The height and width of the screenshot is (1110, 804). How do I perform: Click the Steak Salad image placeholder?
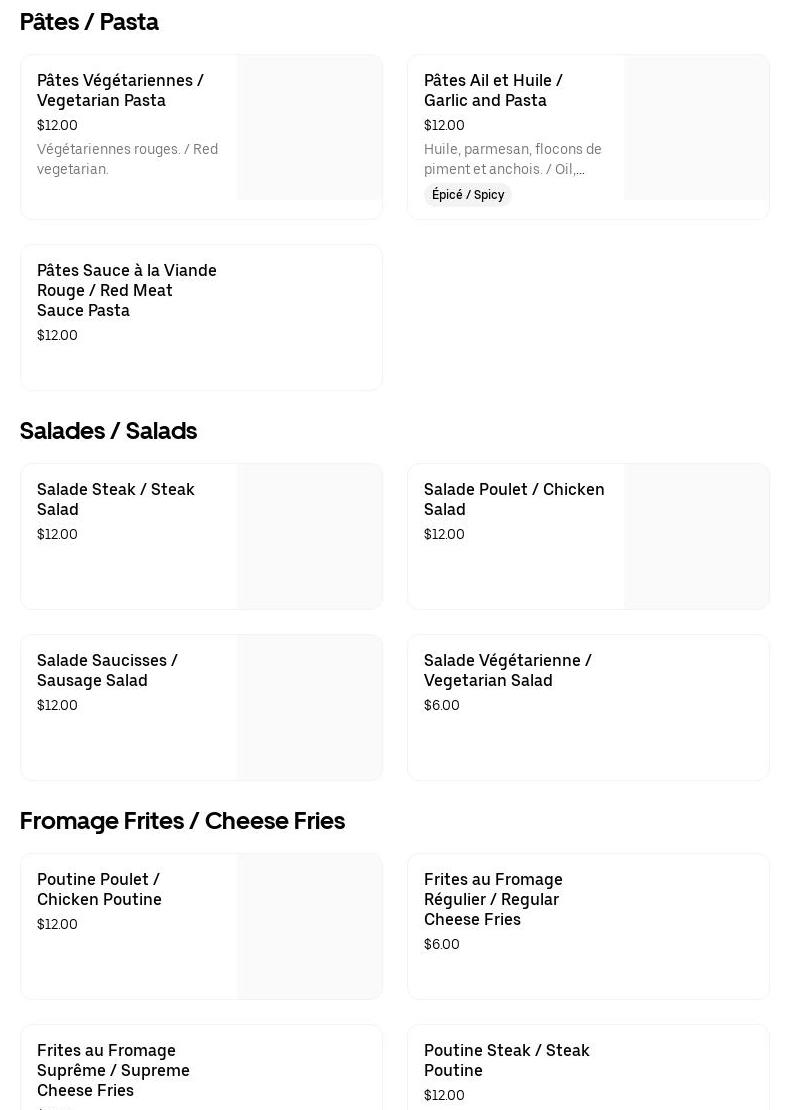tap(310, 537)
